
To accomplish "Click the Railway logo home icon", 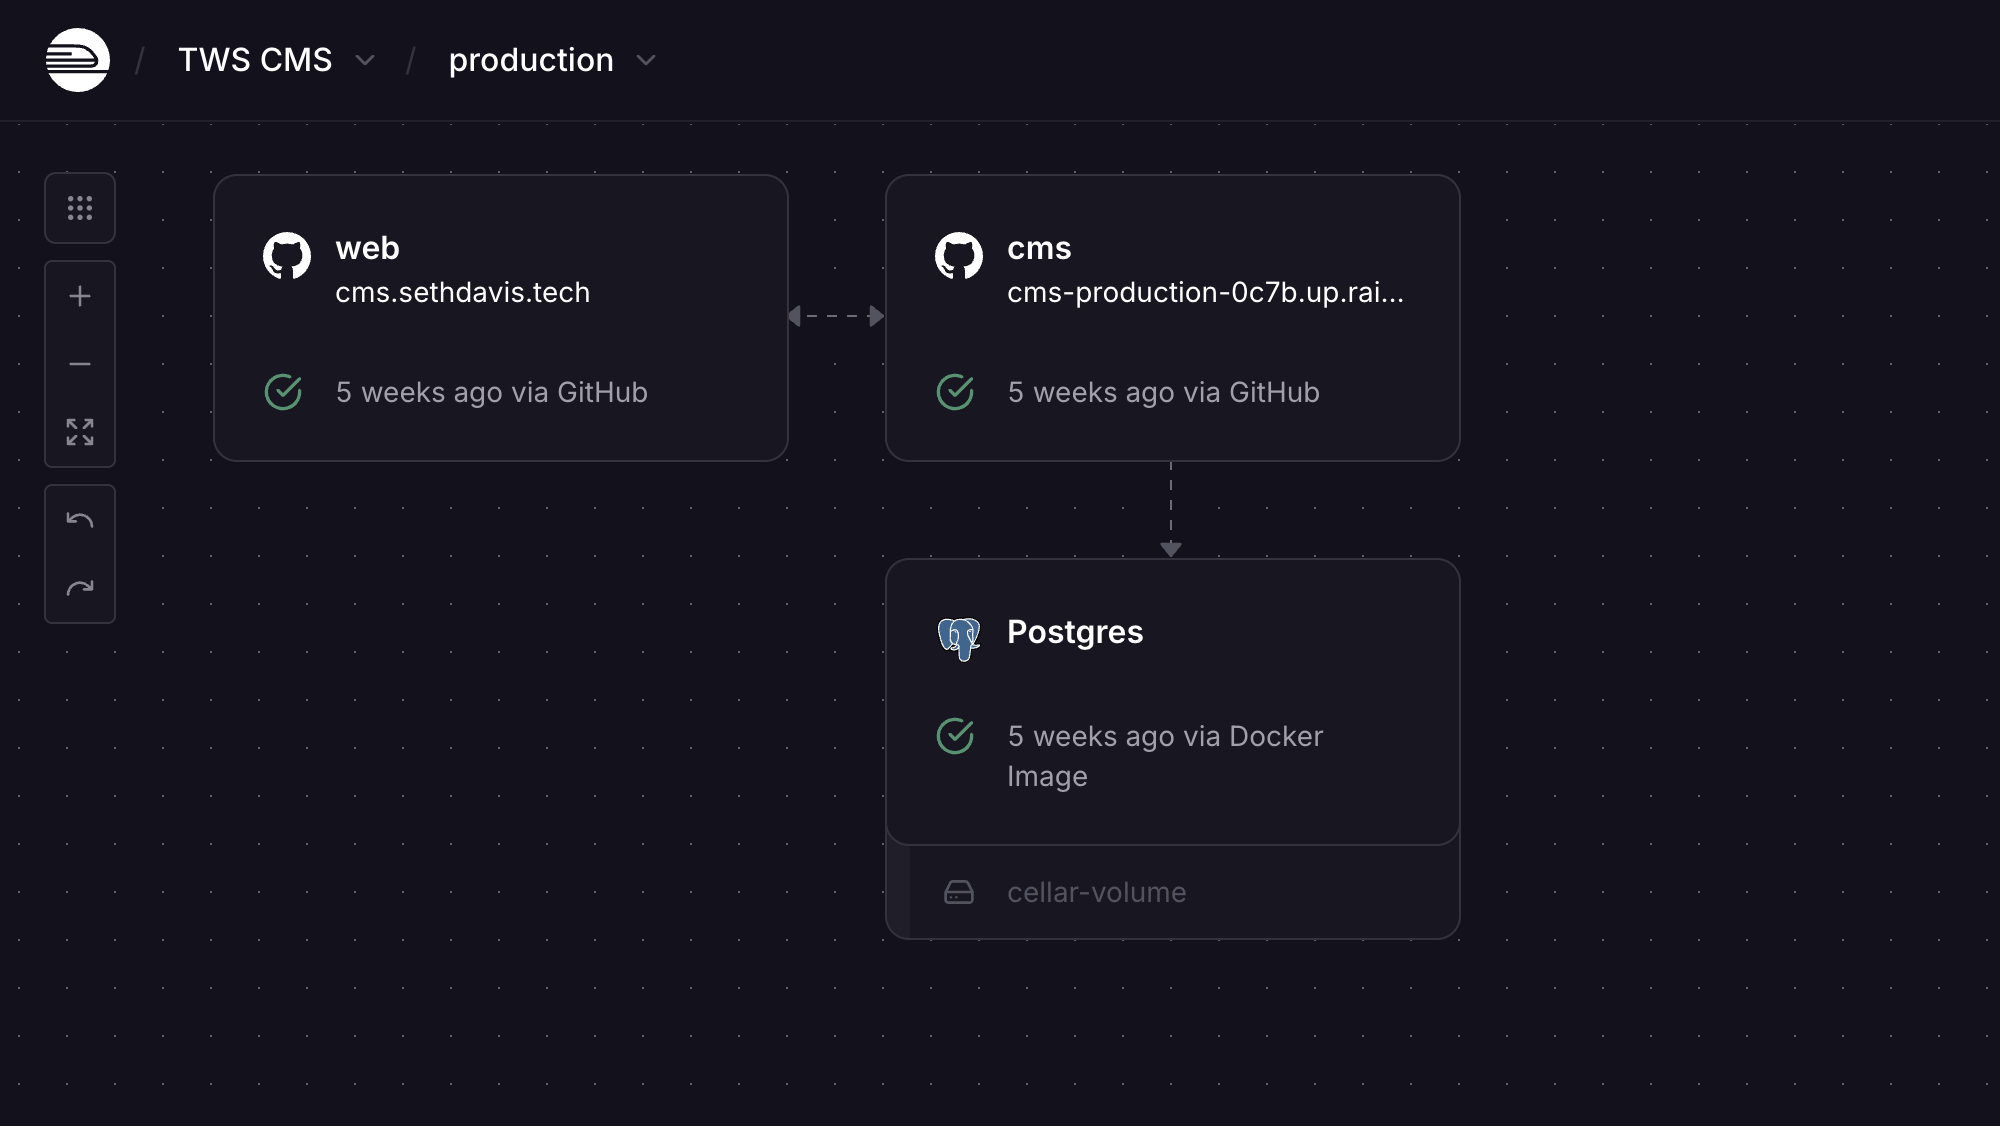I will click(78, 60).
